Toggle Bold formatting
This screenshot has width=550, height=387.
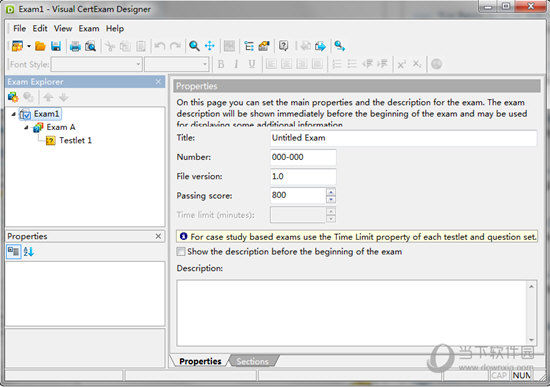221,64
